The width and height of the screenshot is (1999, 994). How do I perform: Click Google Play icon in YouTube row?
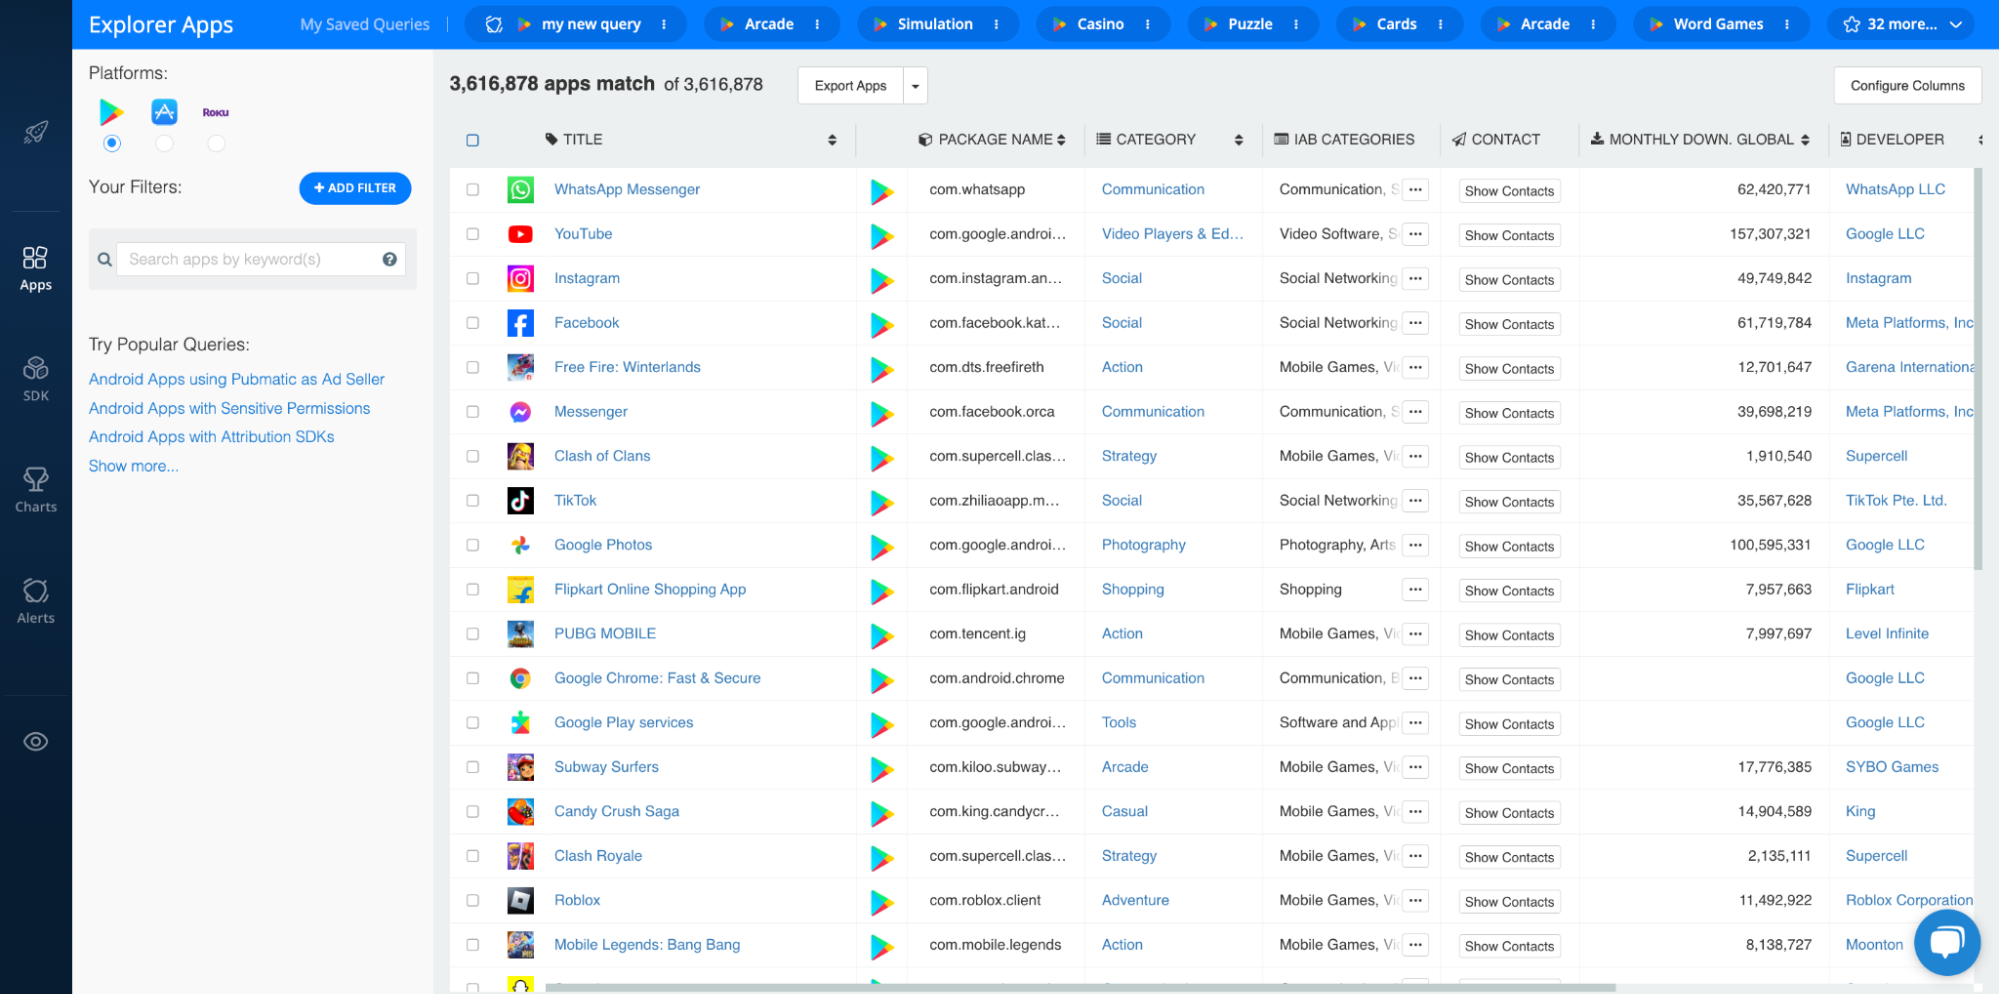(x=882, y=235)
